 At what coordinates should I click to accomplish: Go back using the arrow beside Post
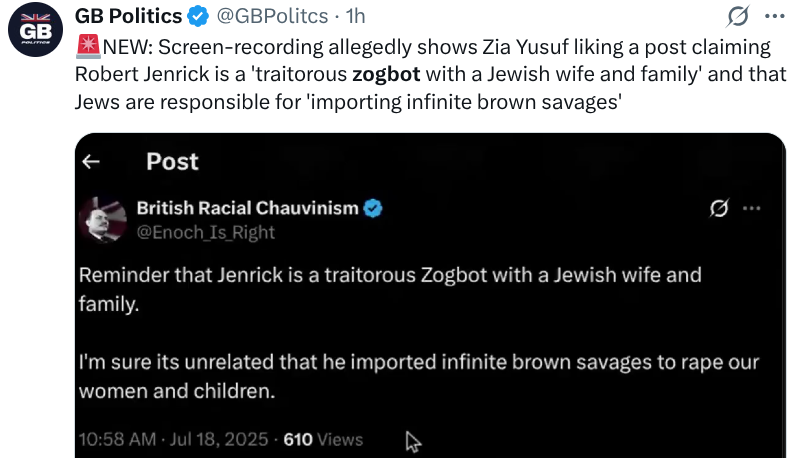coord(91,162)
